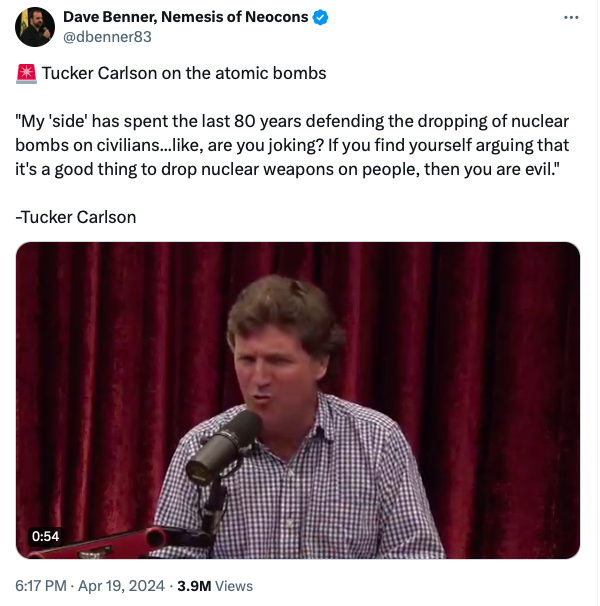Click Dave Benner's profile avatar
This screenshot has width=600, height=606.
pos(35,27)
